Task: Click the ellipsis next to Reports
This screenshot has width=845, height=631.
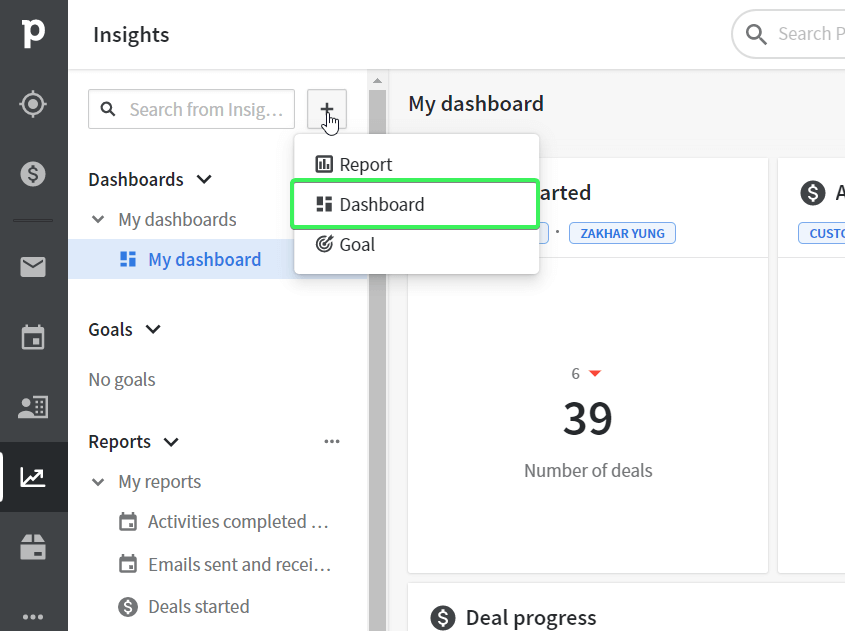Action: click(332, 441)
